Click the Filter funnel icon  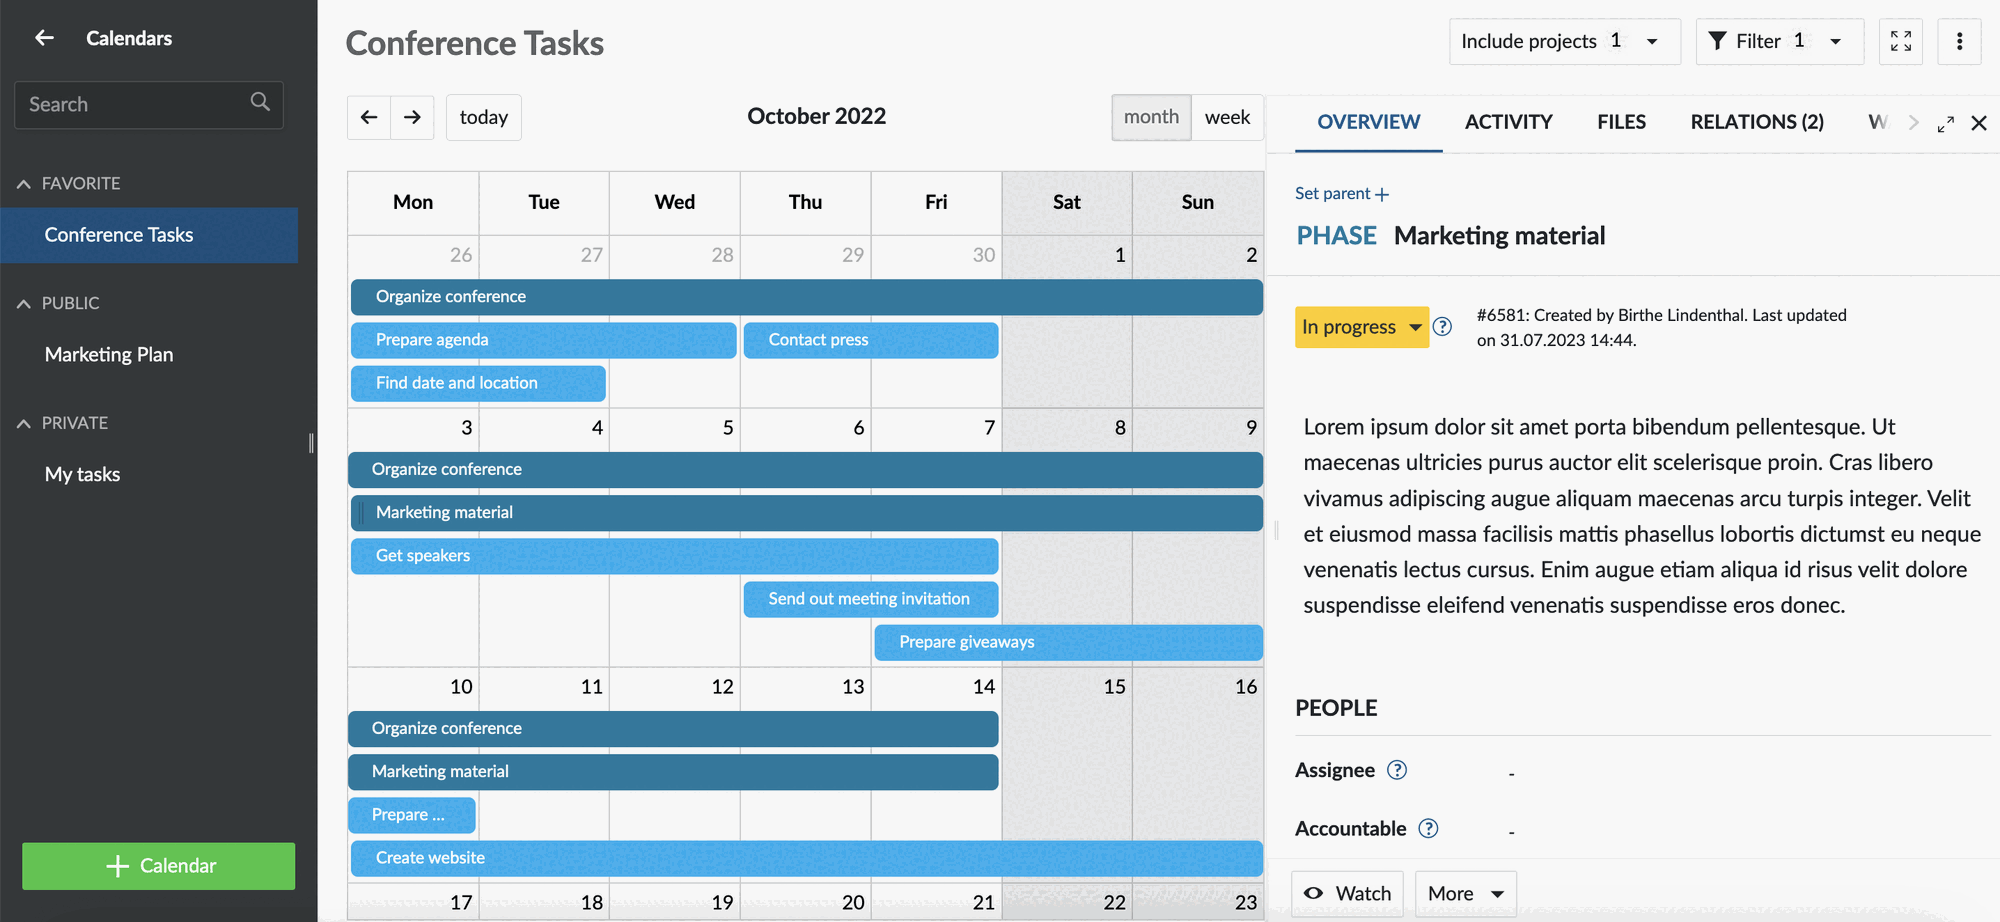(1717, 41)
